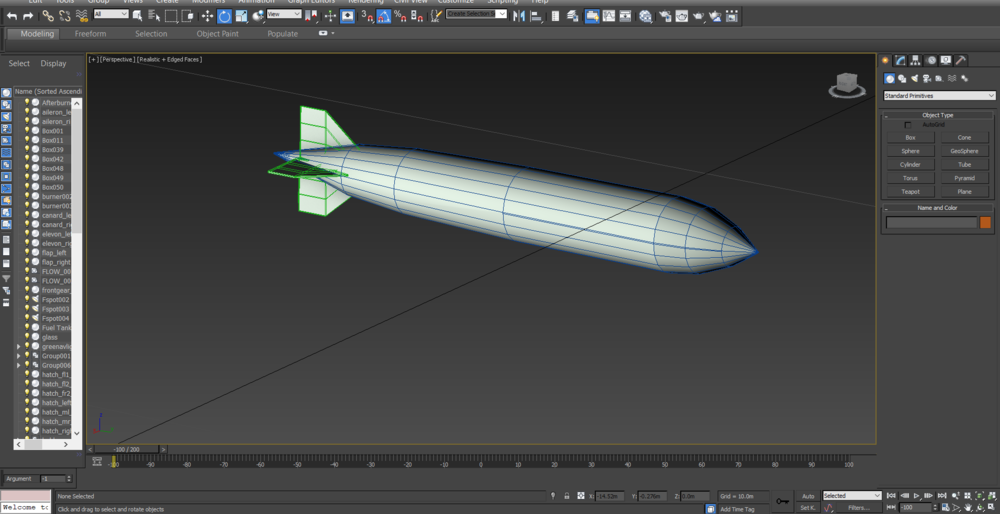Image resolution: width=1000 pixels, height=514 pixels.
Task: Click the Pyramid primitive button
Action: [964, 178]
